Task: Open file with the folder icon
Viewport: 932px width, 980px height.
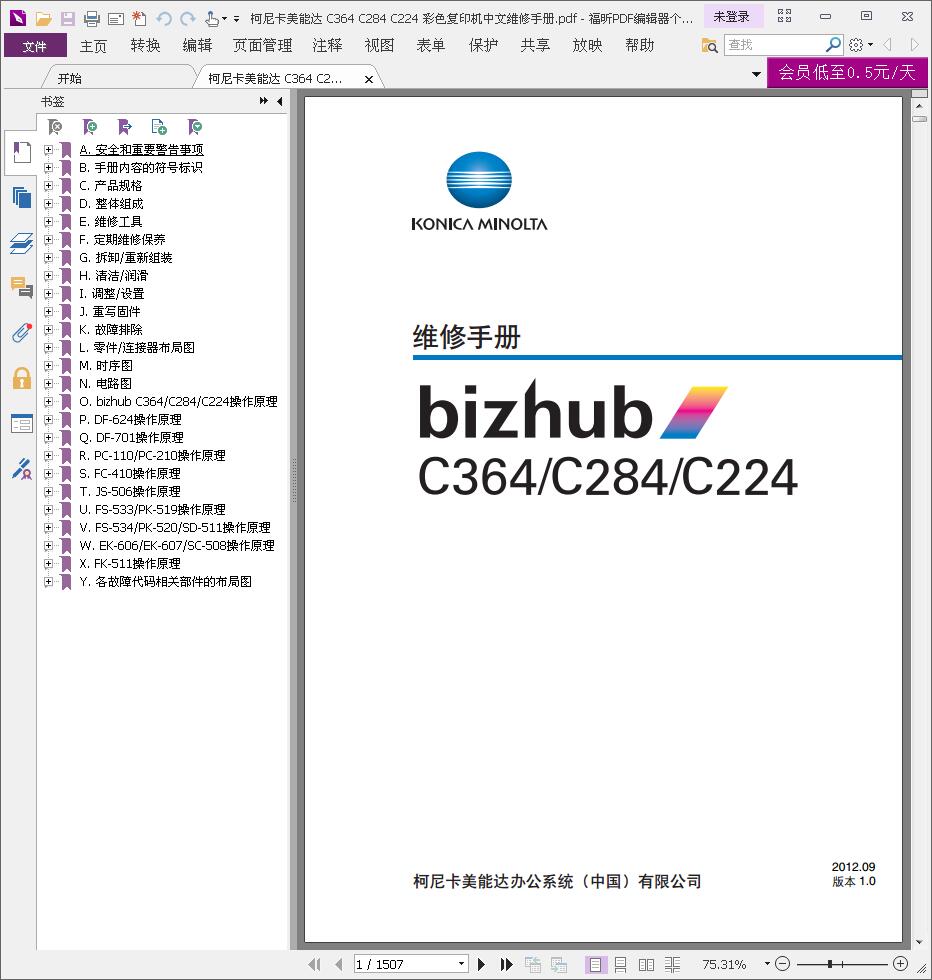Action: [x=43, y=19]
